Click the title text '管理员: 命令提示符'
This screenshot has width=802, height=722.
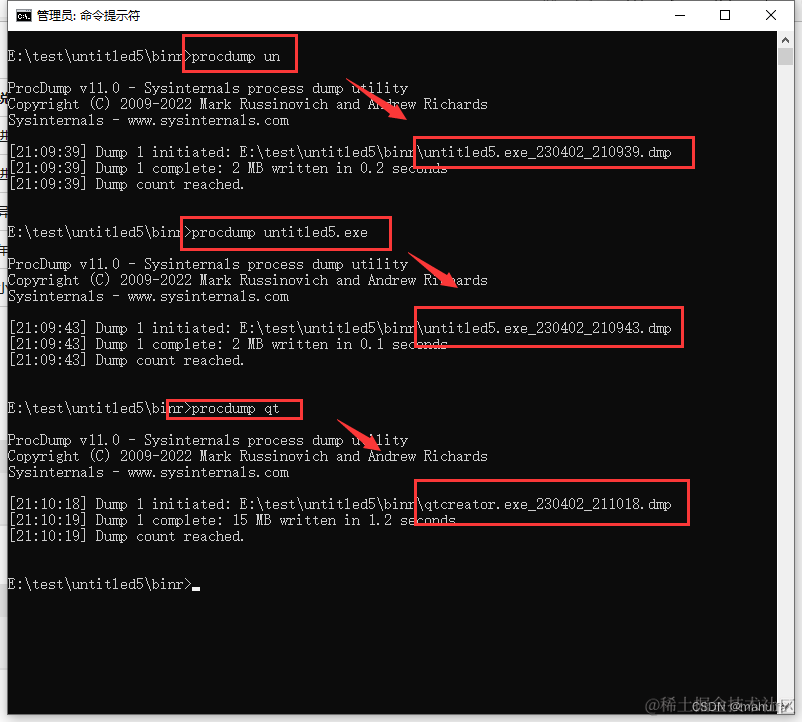pos(88,16)
